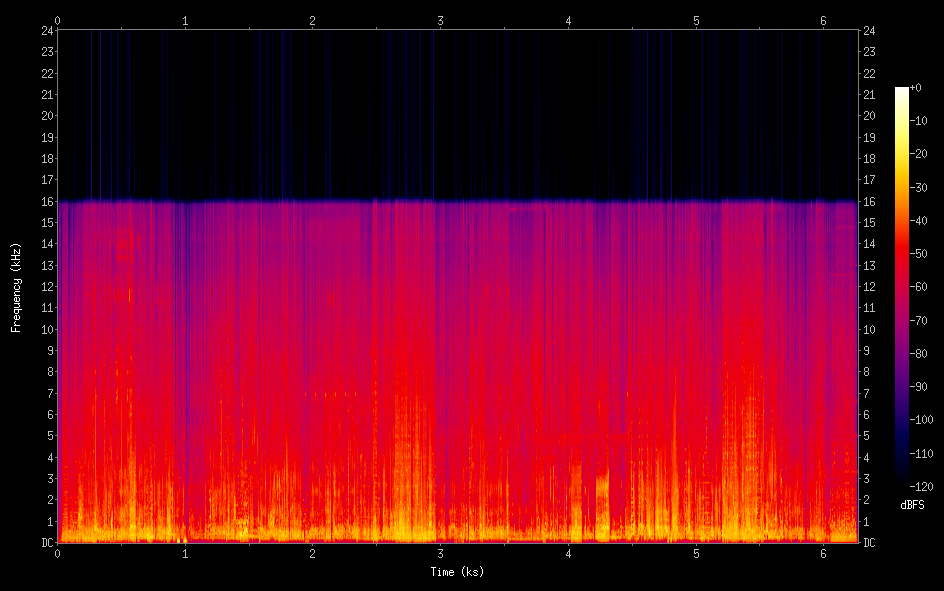This screenshot has width=944, height=591.
Task: Click the dBFS label below the color scale
Action: tap(912, 506)
